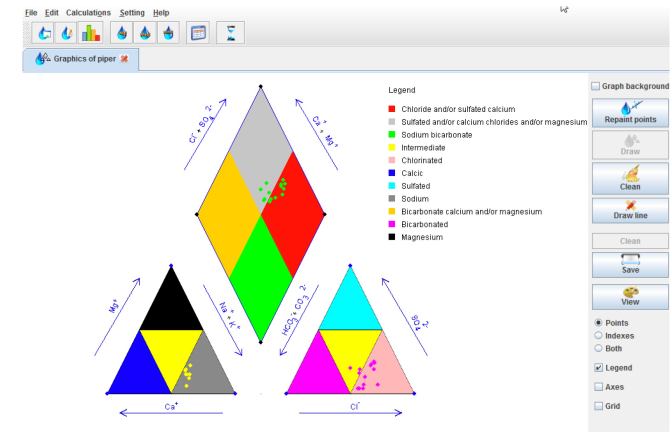The image size is (672, 434).
Task: Click the Save button in side panel
Action: point(629,264)
